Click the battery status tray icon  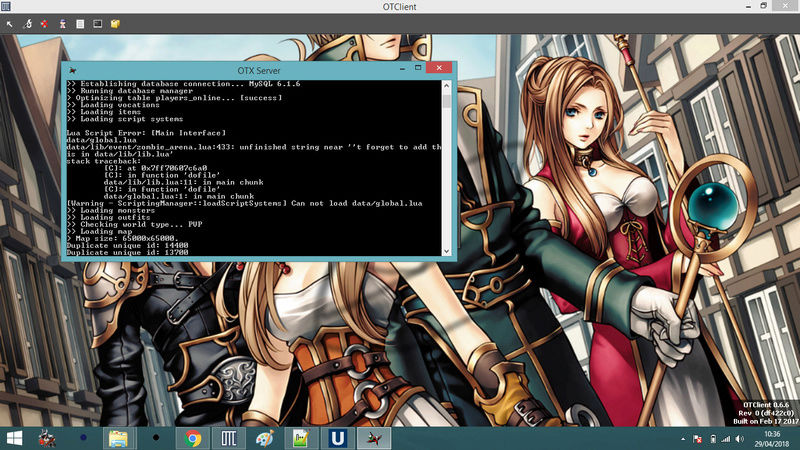pyautogui.click(x=713, y=439)
